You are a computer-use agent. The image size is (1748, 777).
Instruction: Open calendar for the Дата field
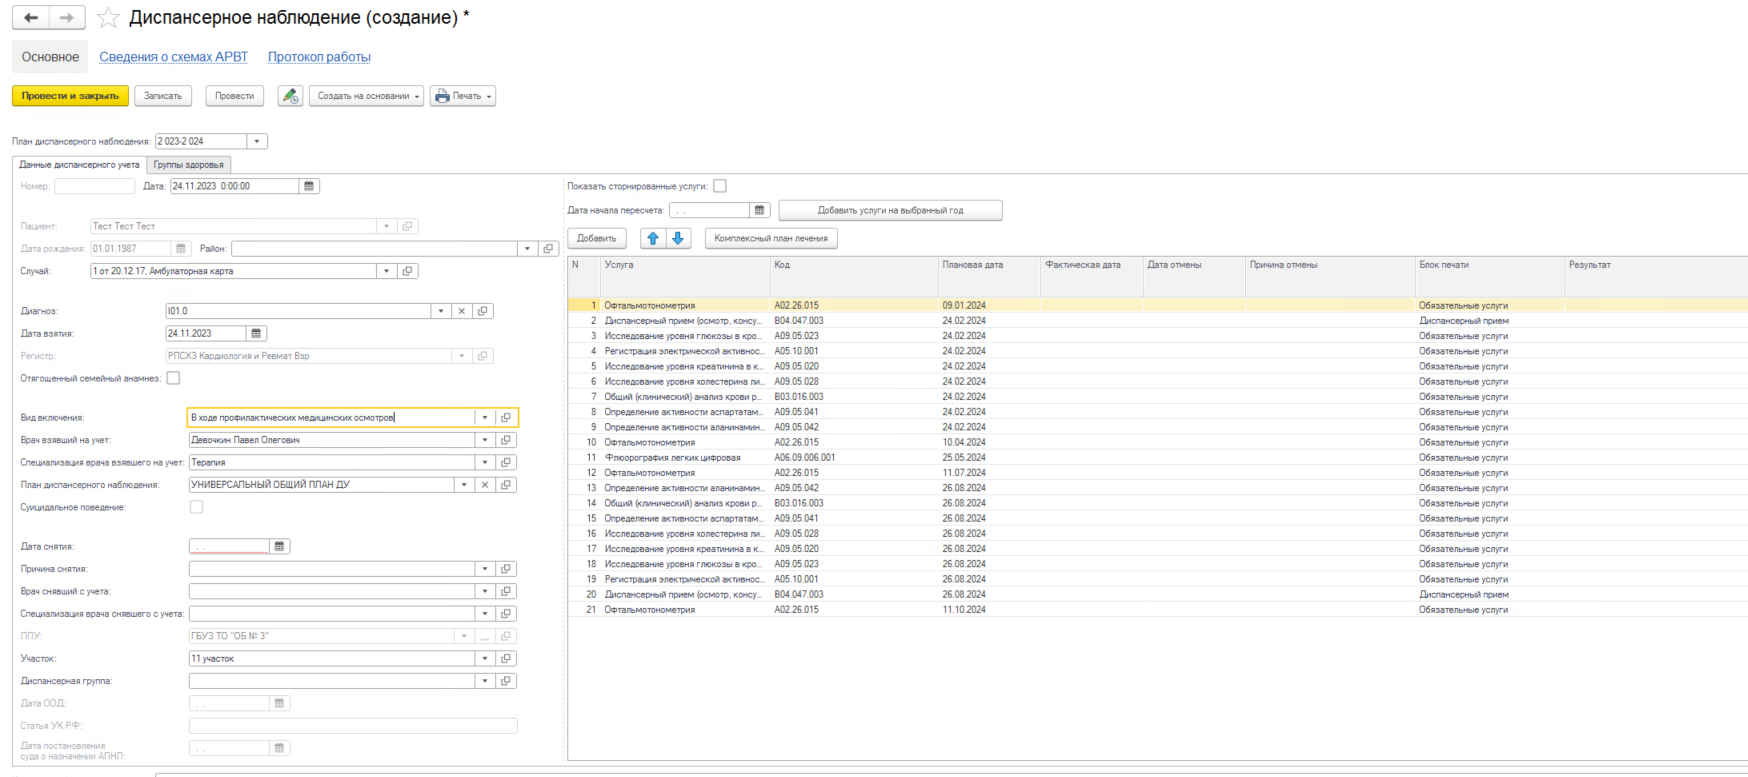tap(309, 186)
